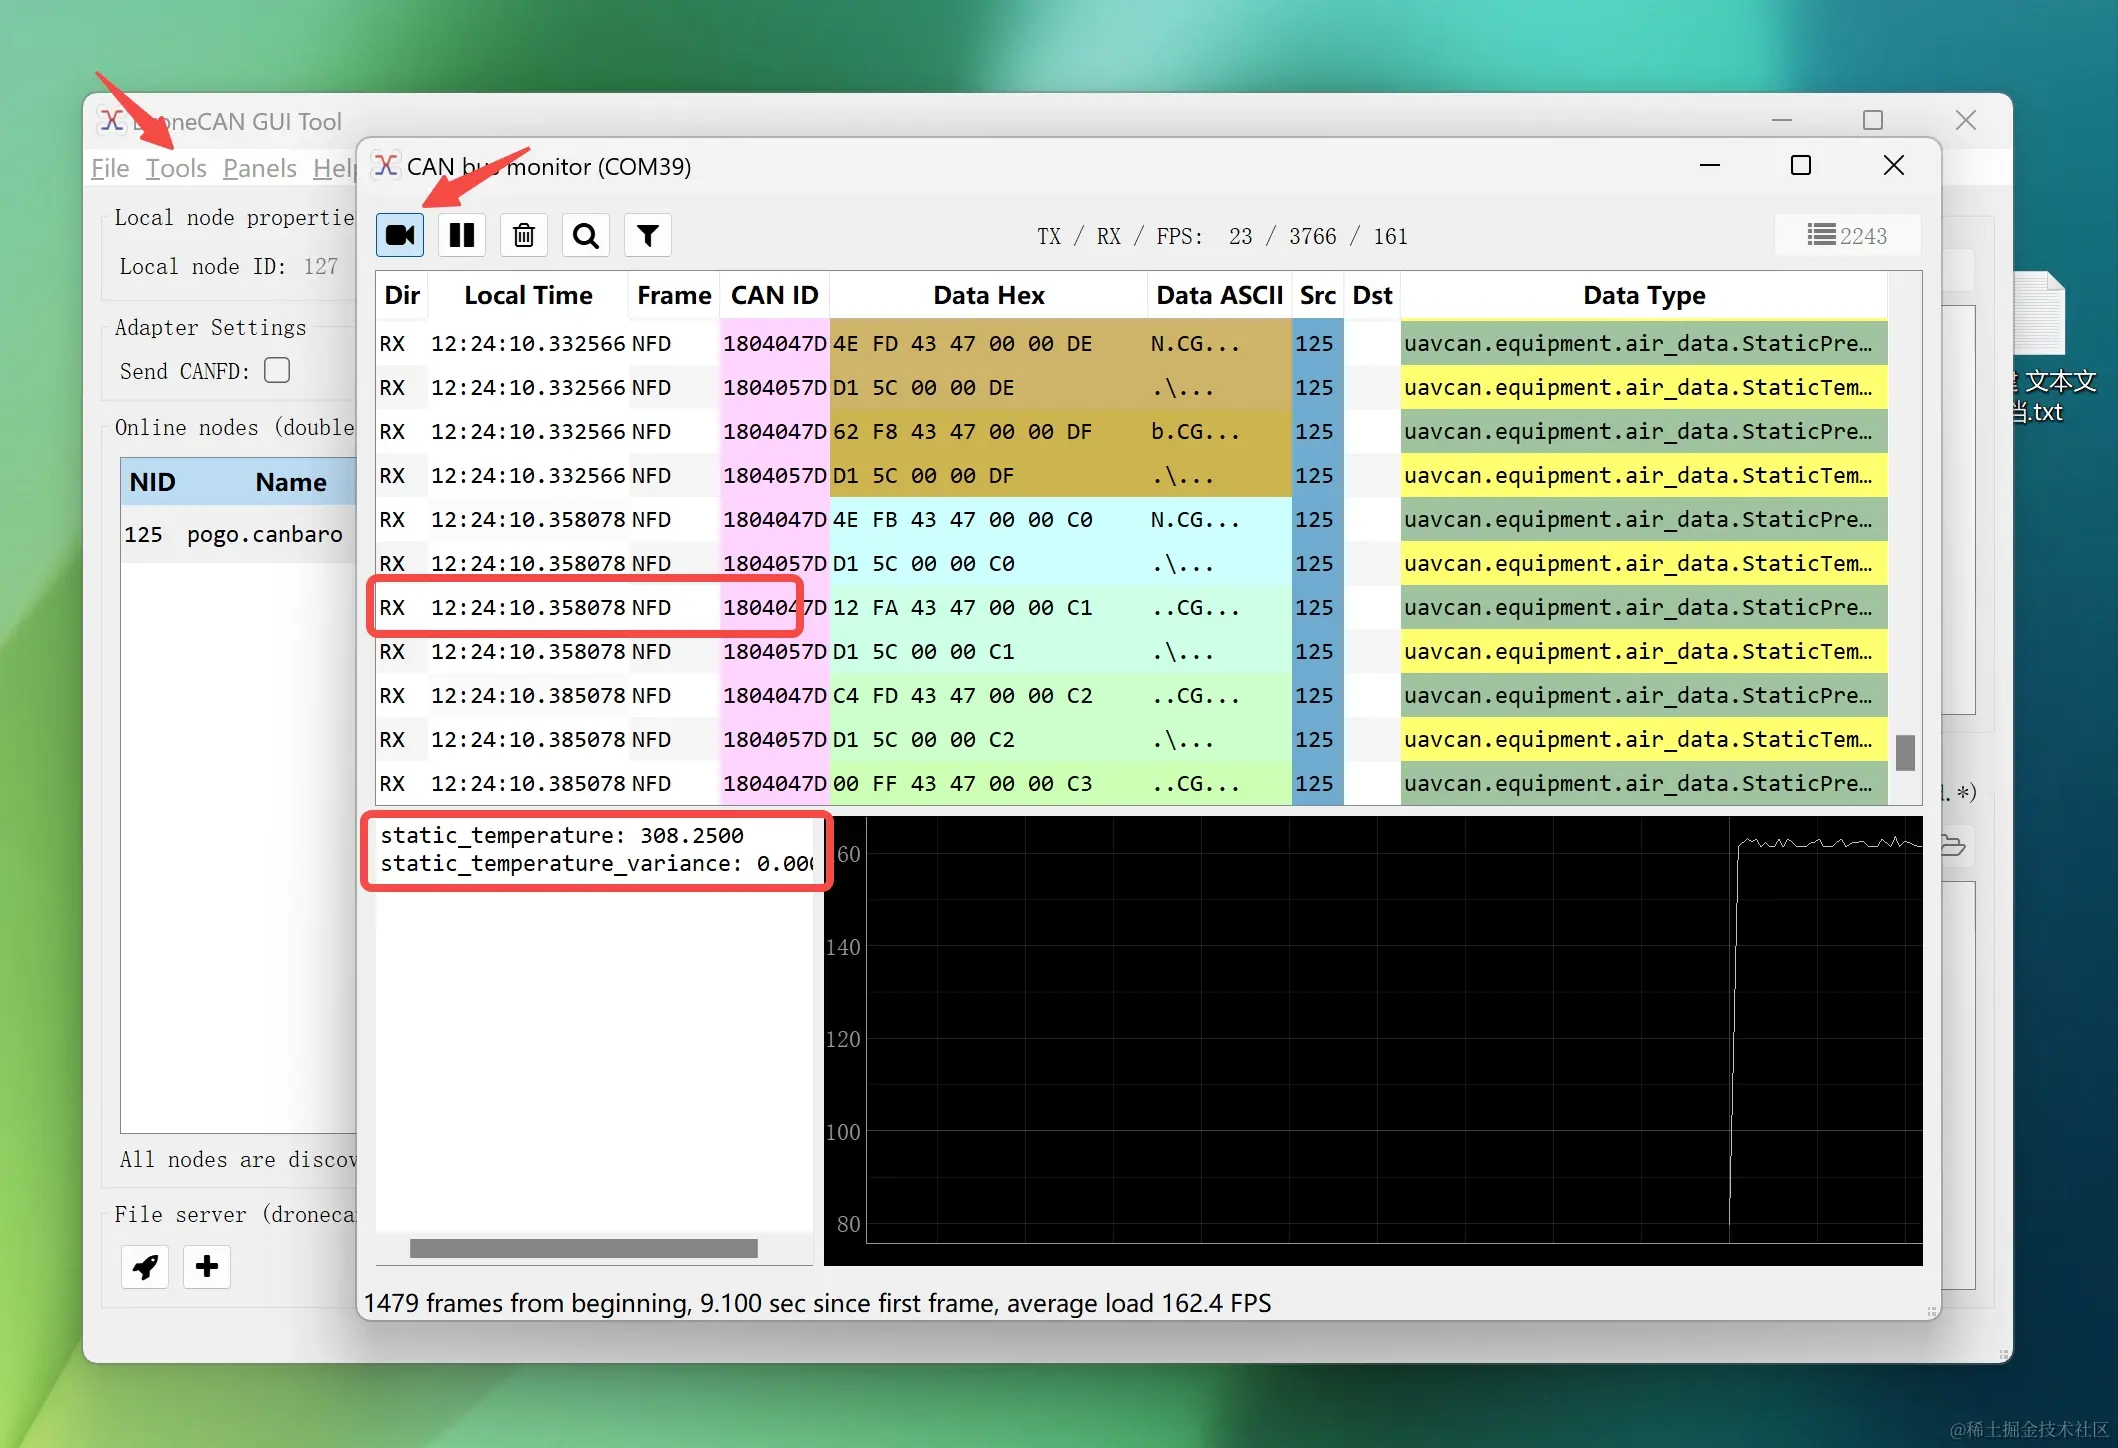
Task: Sort by the CAN ID column header
Action: pyautogui.click(x=774, y=296)
